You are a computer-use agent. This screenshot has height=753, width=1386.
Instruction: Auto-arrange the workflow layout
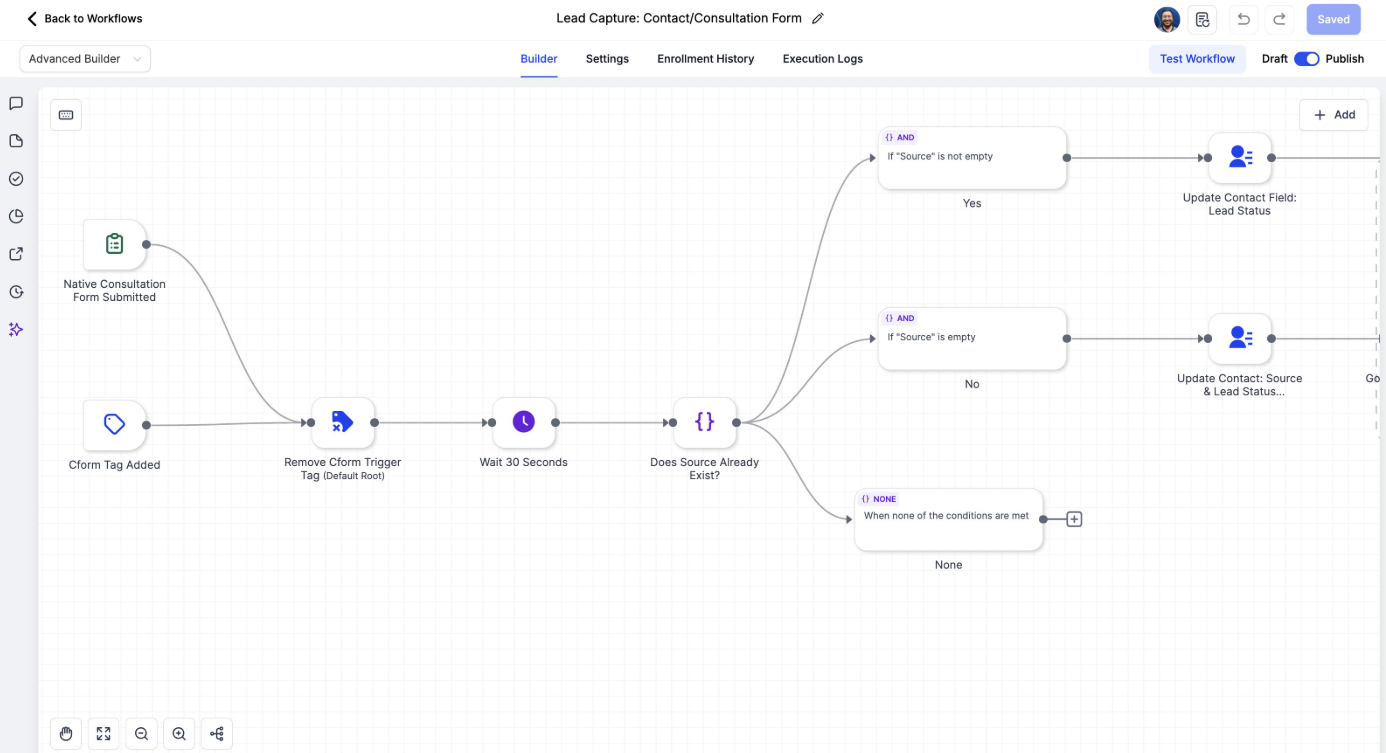(217, 734)
